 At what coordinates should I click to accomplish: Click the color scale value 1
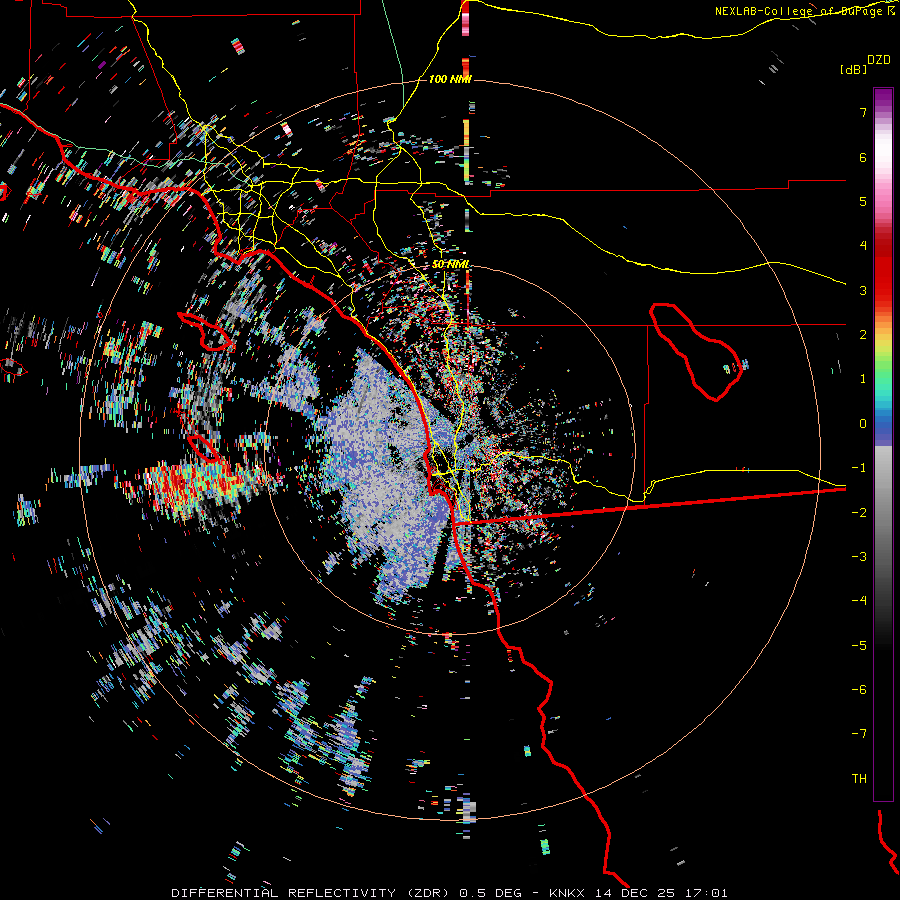[x=863, y=379]
